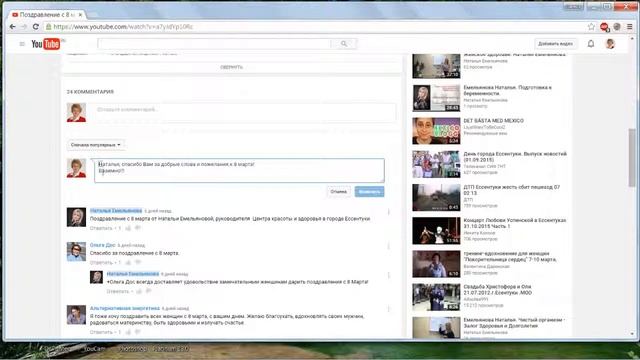Go back with the browser back arrow
The height and width of the screenshot is (360, 640).
click(x=13, y=27)
